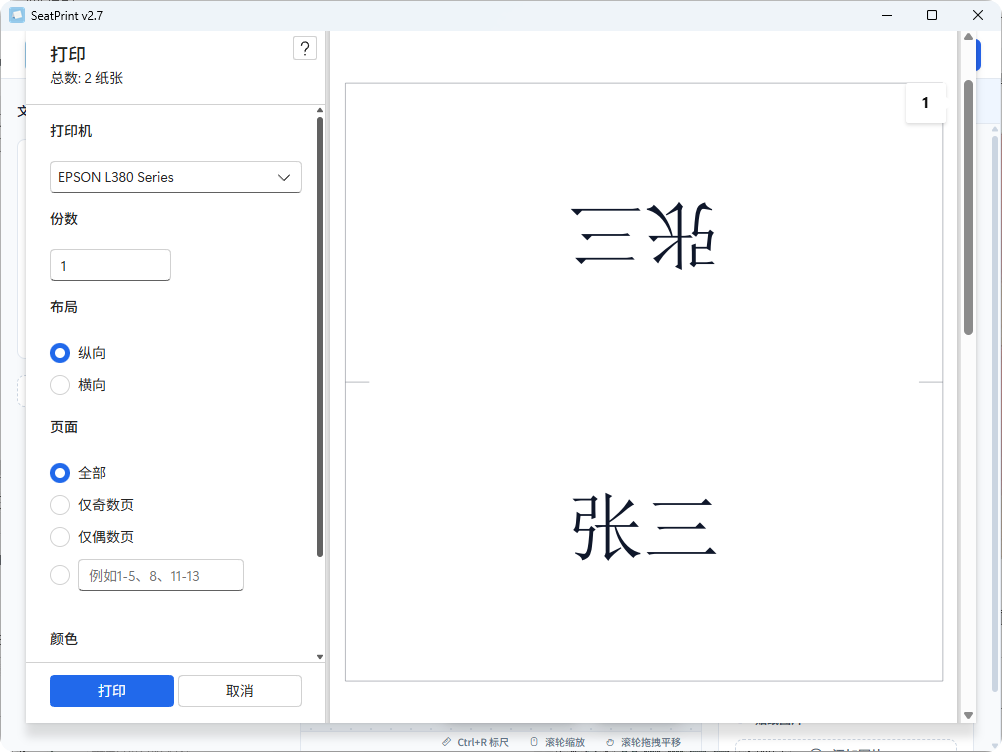Viewport: 1002px width, 752px height.
Task: Click the settings panel scroll down arrow
Action: 320,657
